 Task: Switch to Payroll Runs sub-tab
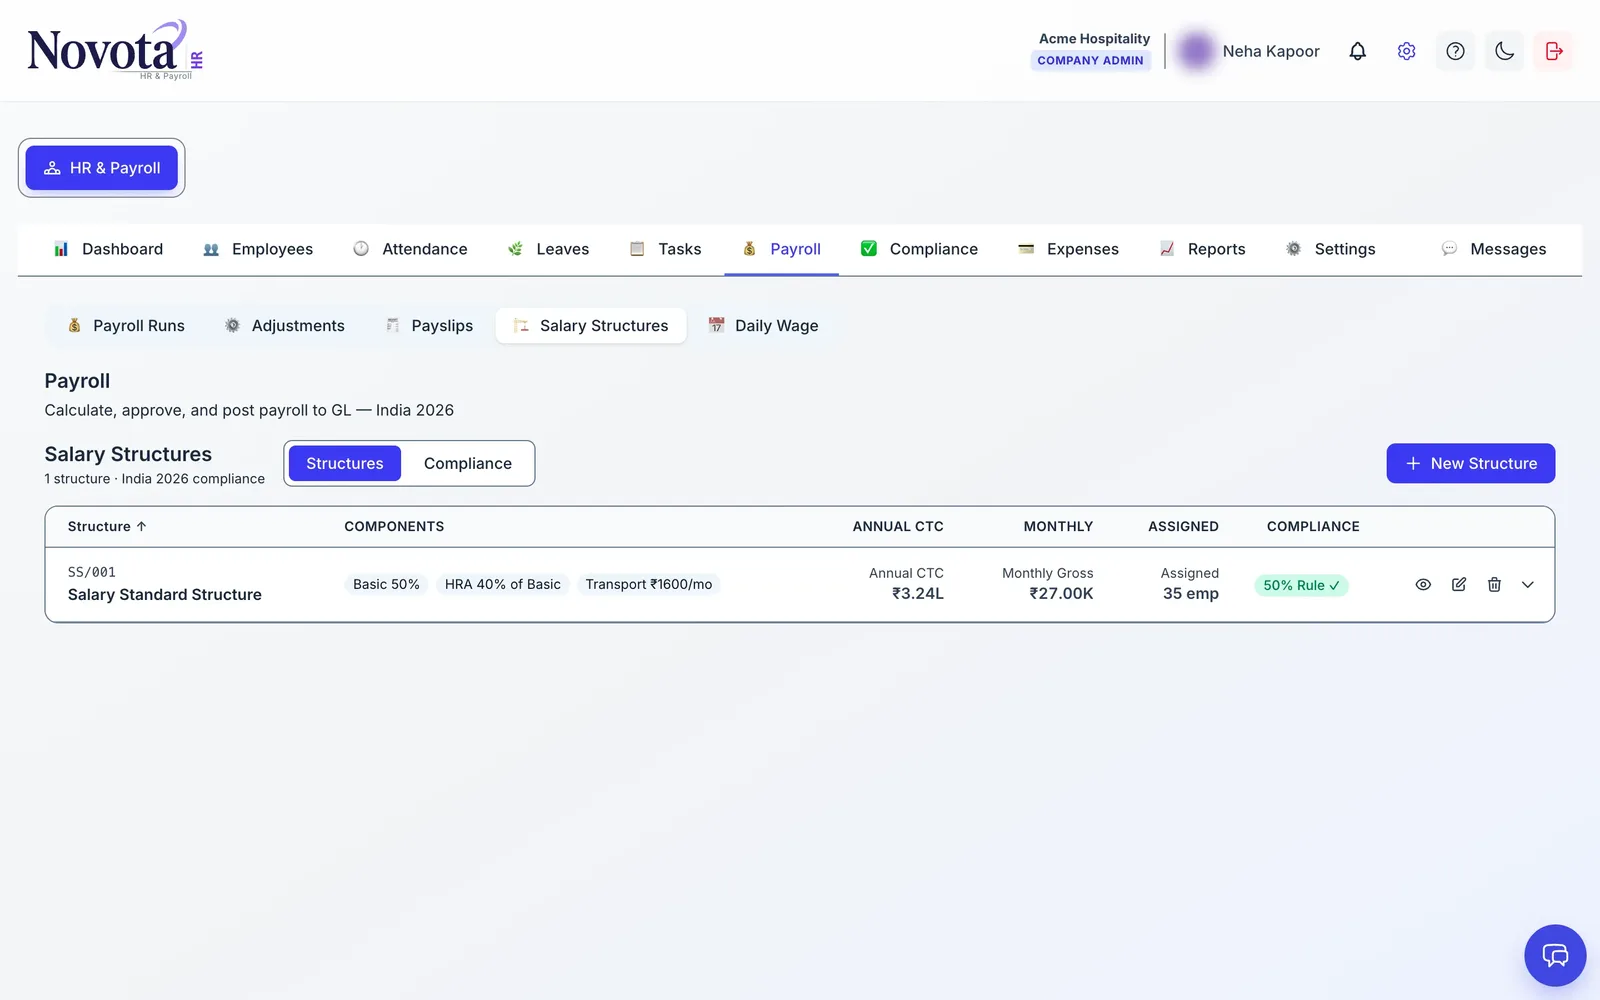126,326
